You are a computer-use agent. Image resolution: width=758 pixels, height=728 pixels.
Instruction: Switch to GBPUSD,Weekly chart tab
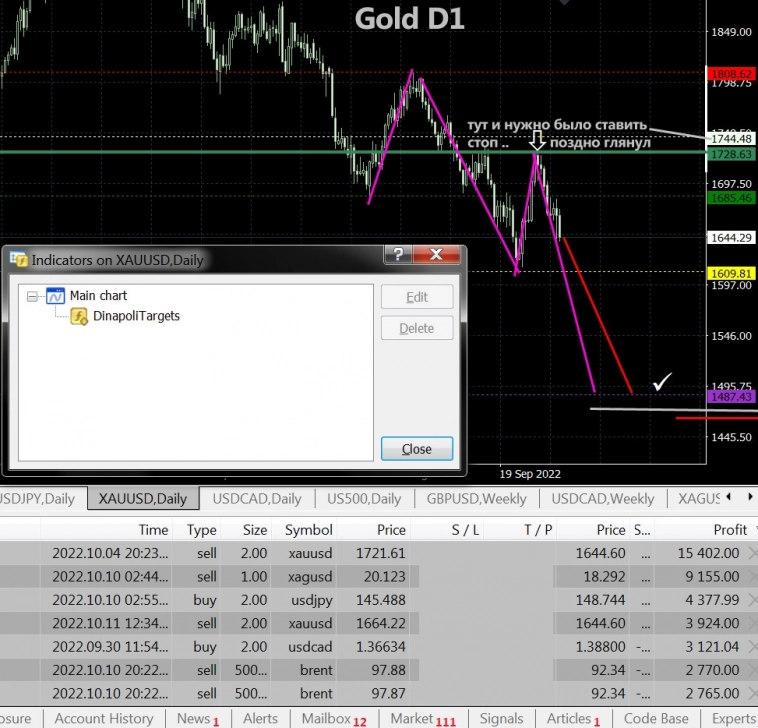coord(476,498)
